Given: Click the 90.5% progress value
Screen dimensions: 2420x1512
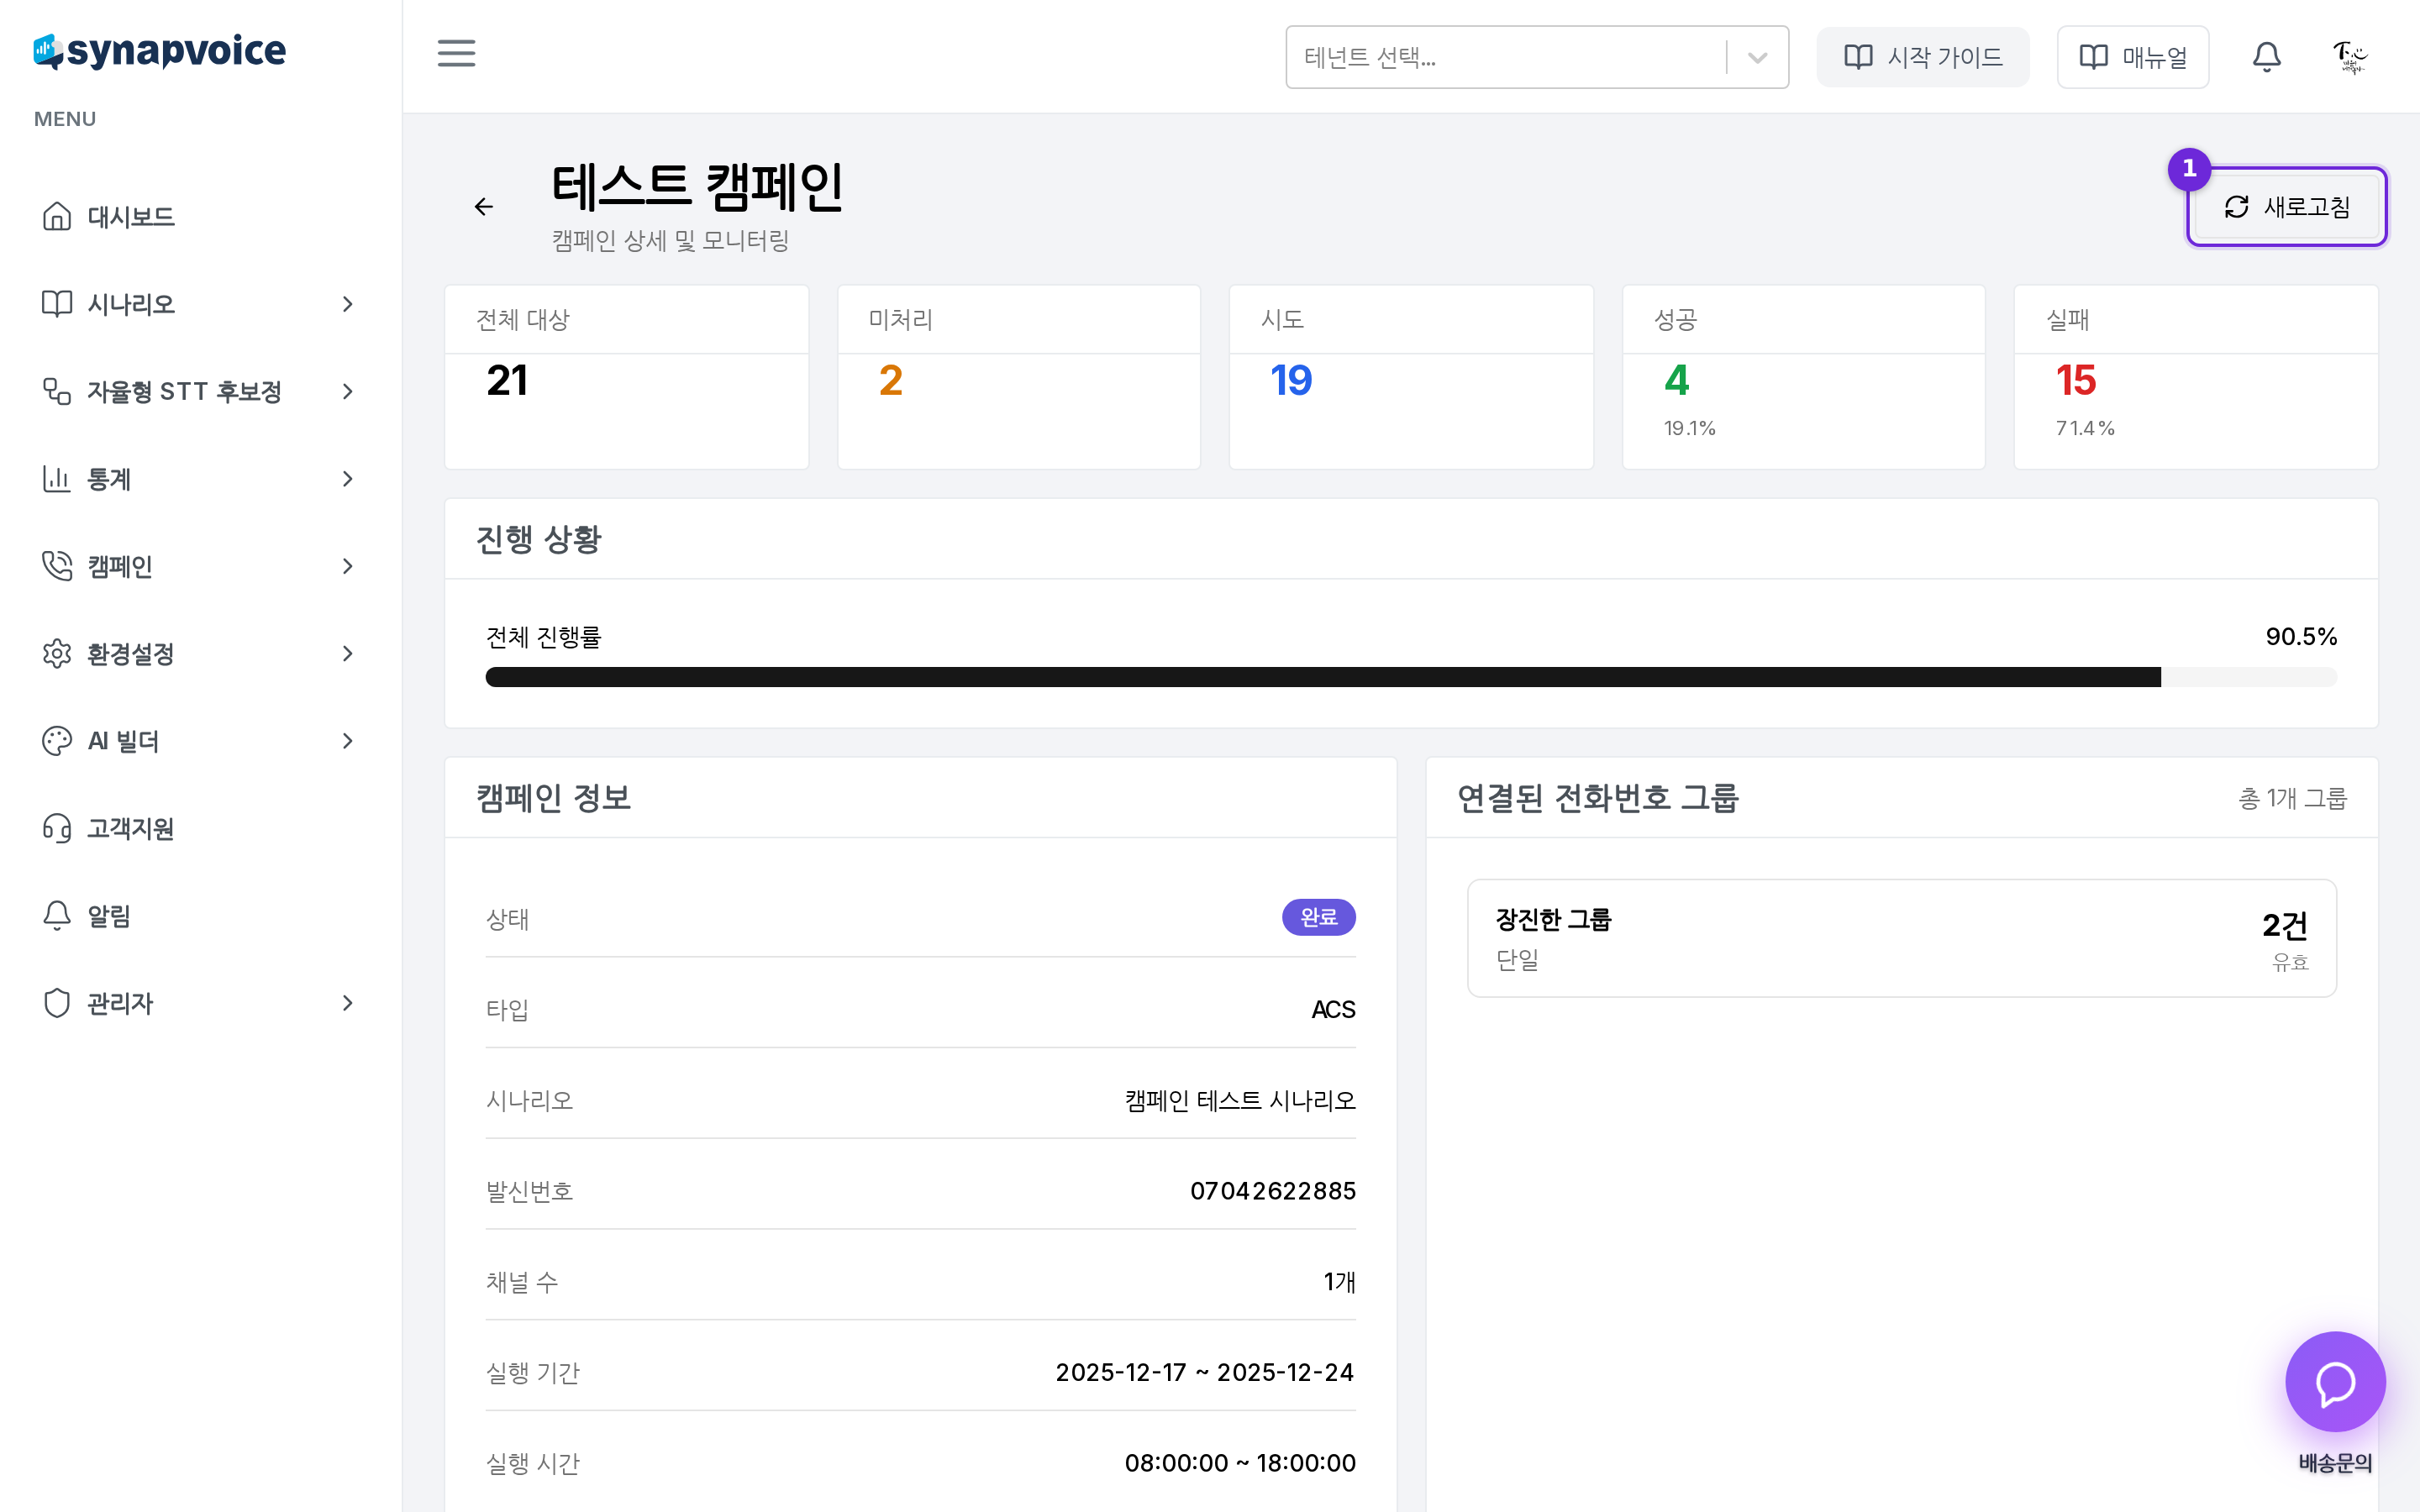Looking at the screenshot, I should (x=2301, y=637).
